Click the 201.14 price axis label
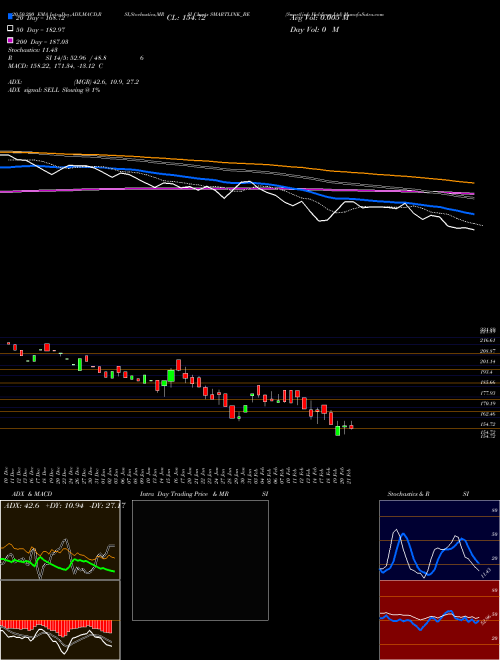Screen dimensions: 500x660 point(487,362)
